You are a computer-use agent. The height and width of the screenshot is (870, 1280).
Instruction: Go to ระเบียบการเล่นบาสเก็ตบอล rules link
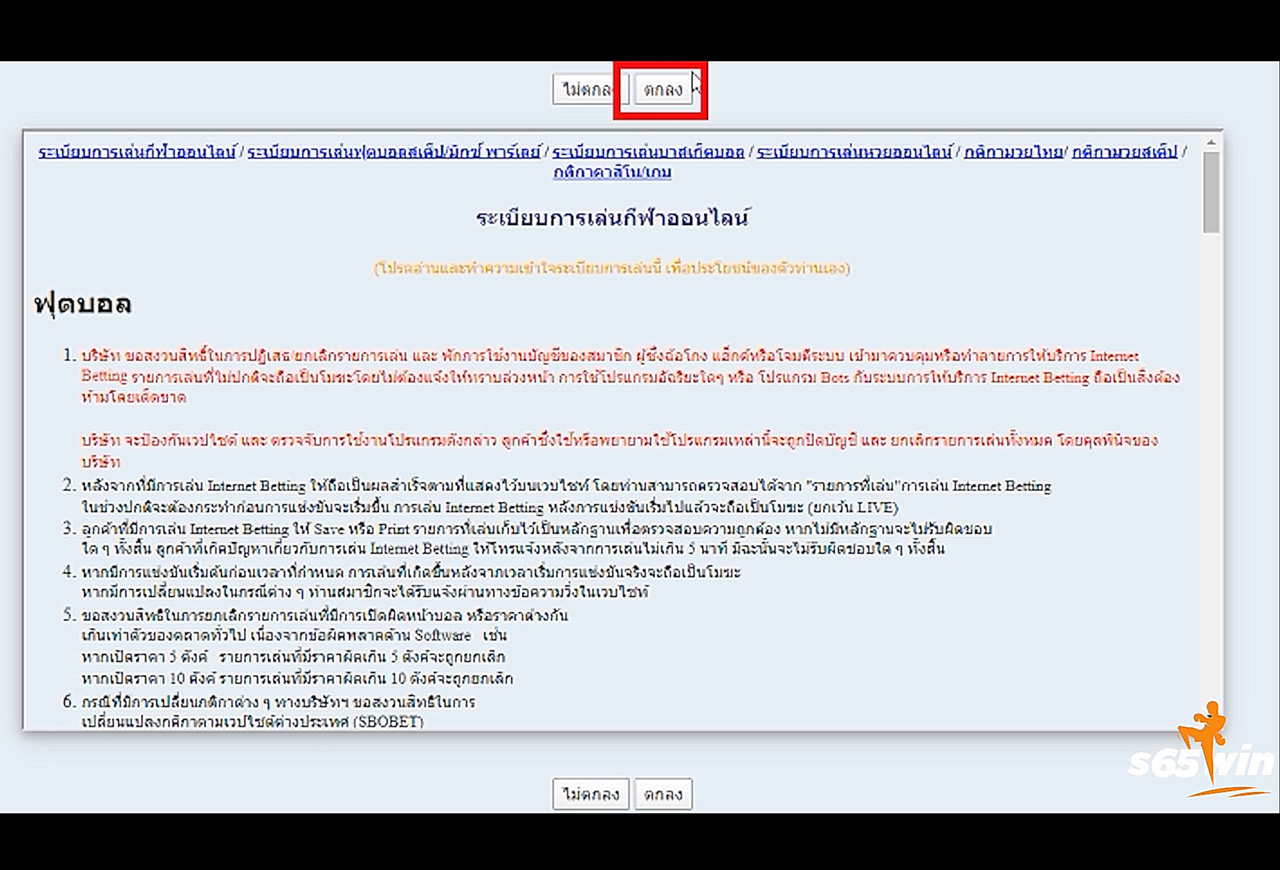coord(648,152)
